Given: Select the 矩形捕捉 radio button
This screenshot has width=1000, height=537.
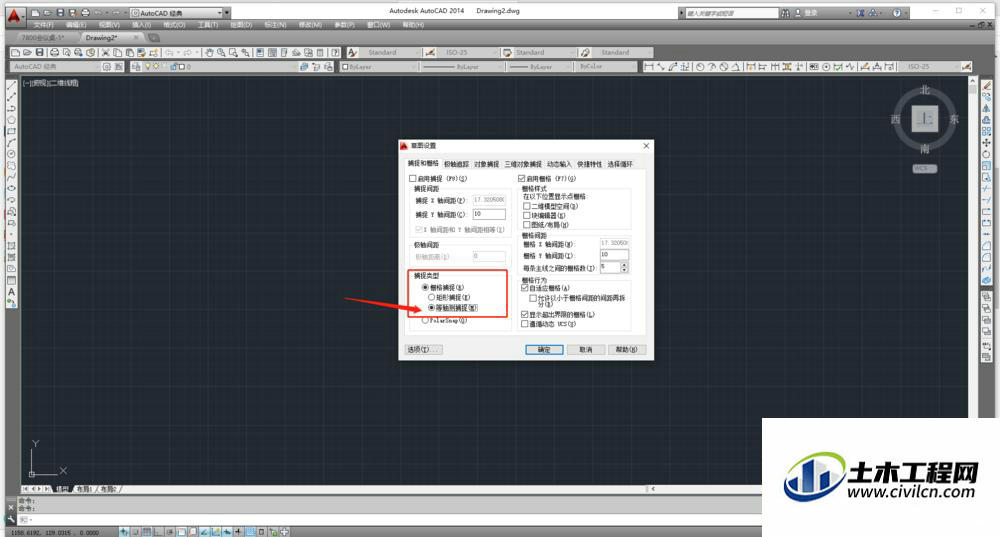Looking at the screenshot, I should tap(432, 297).
